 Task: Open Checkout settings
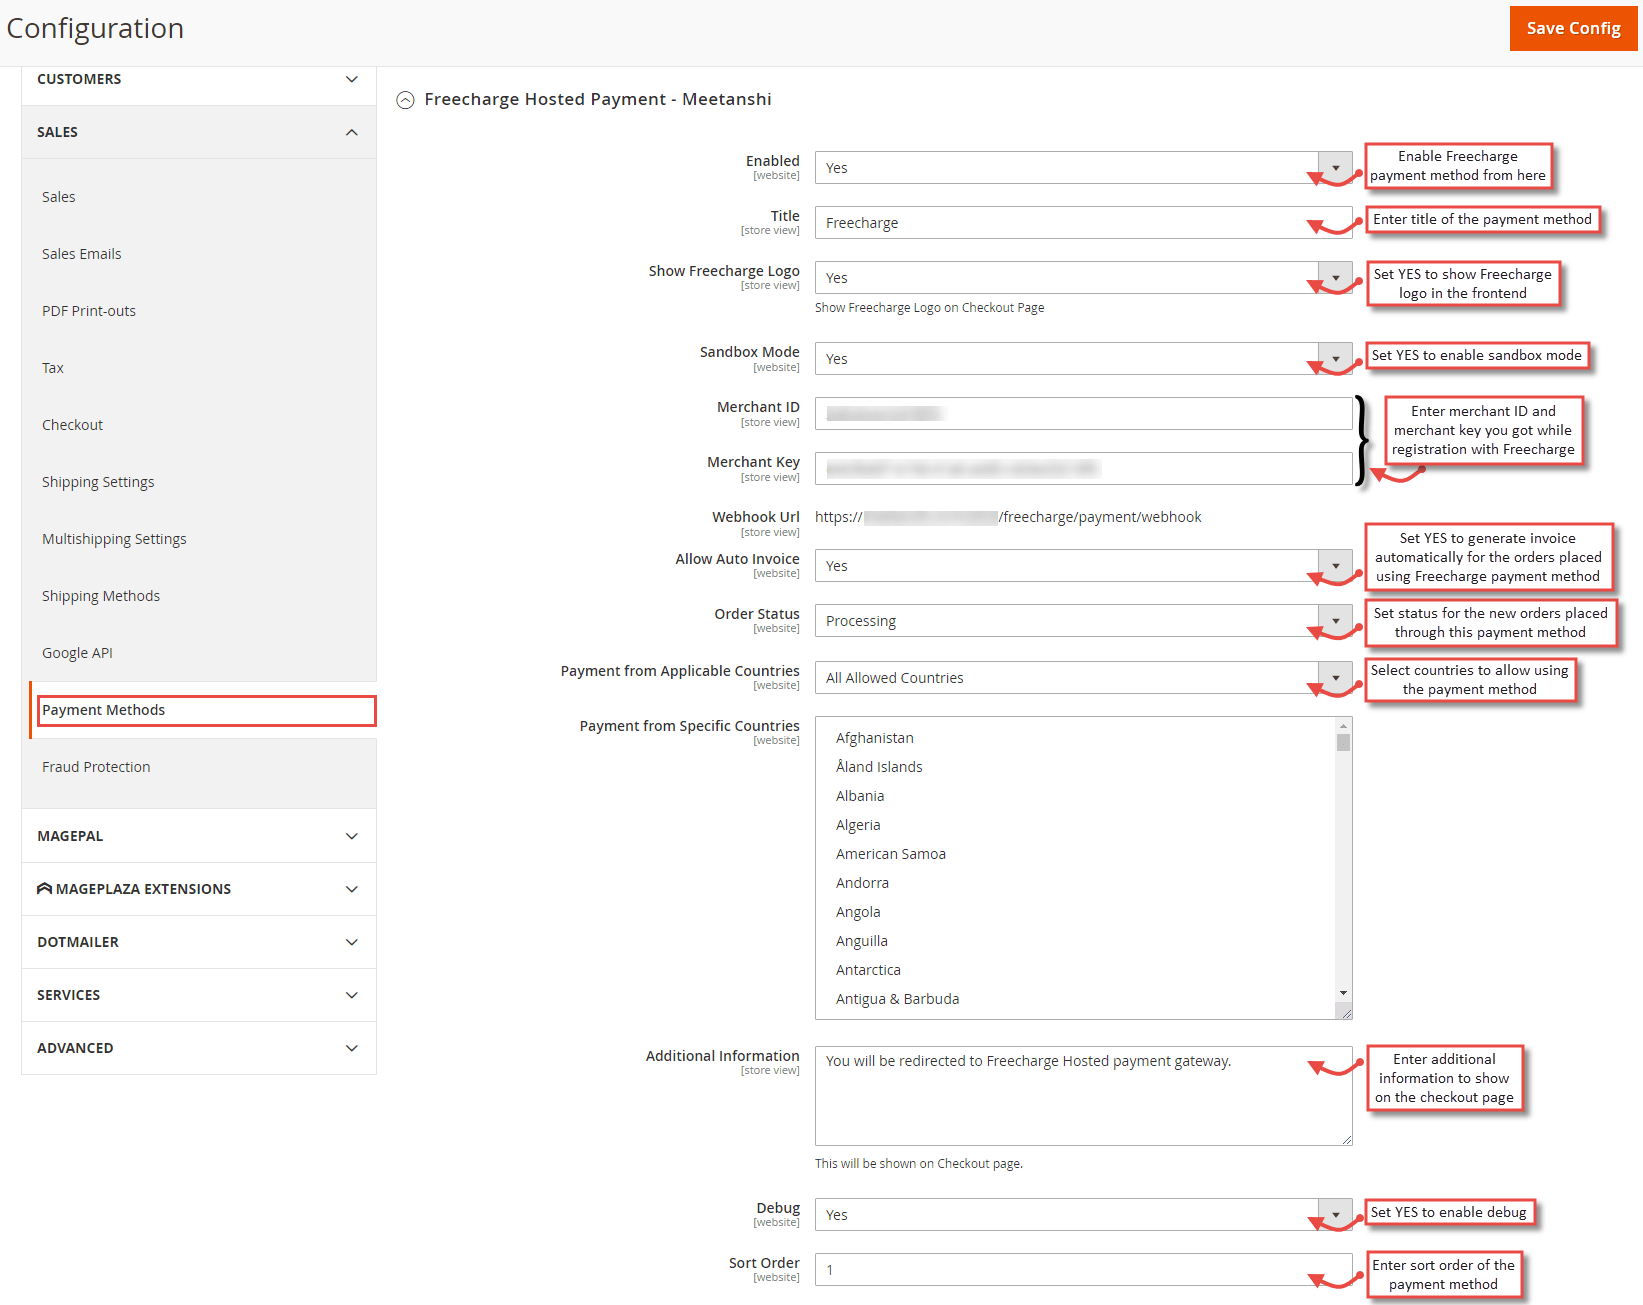click(73, 425)
